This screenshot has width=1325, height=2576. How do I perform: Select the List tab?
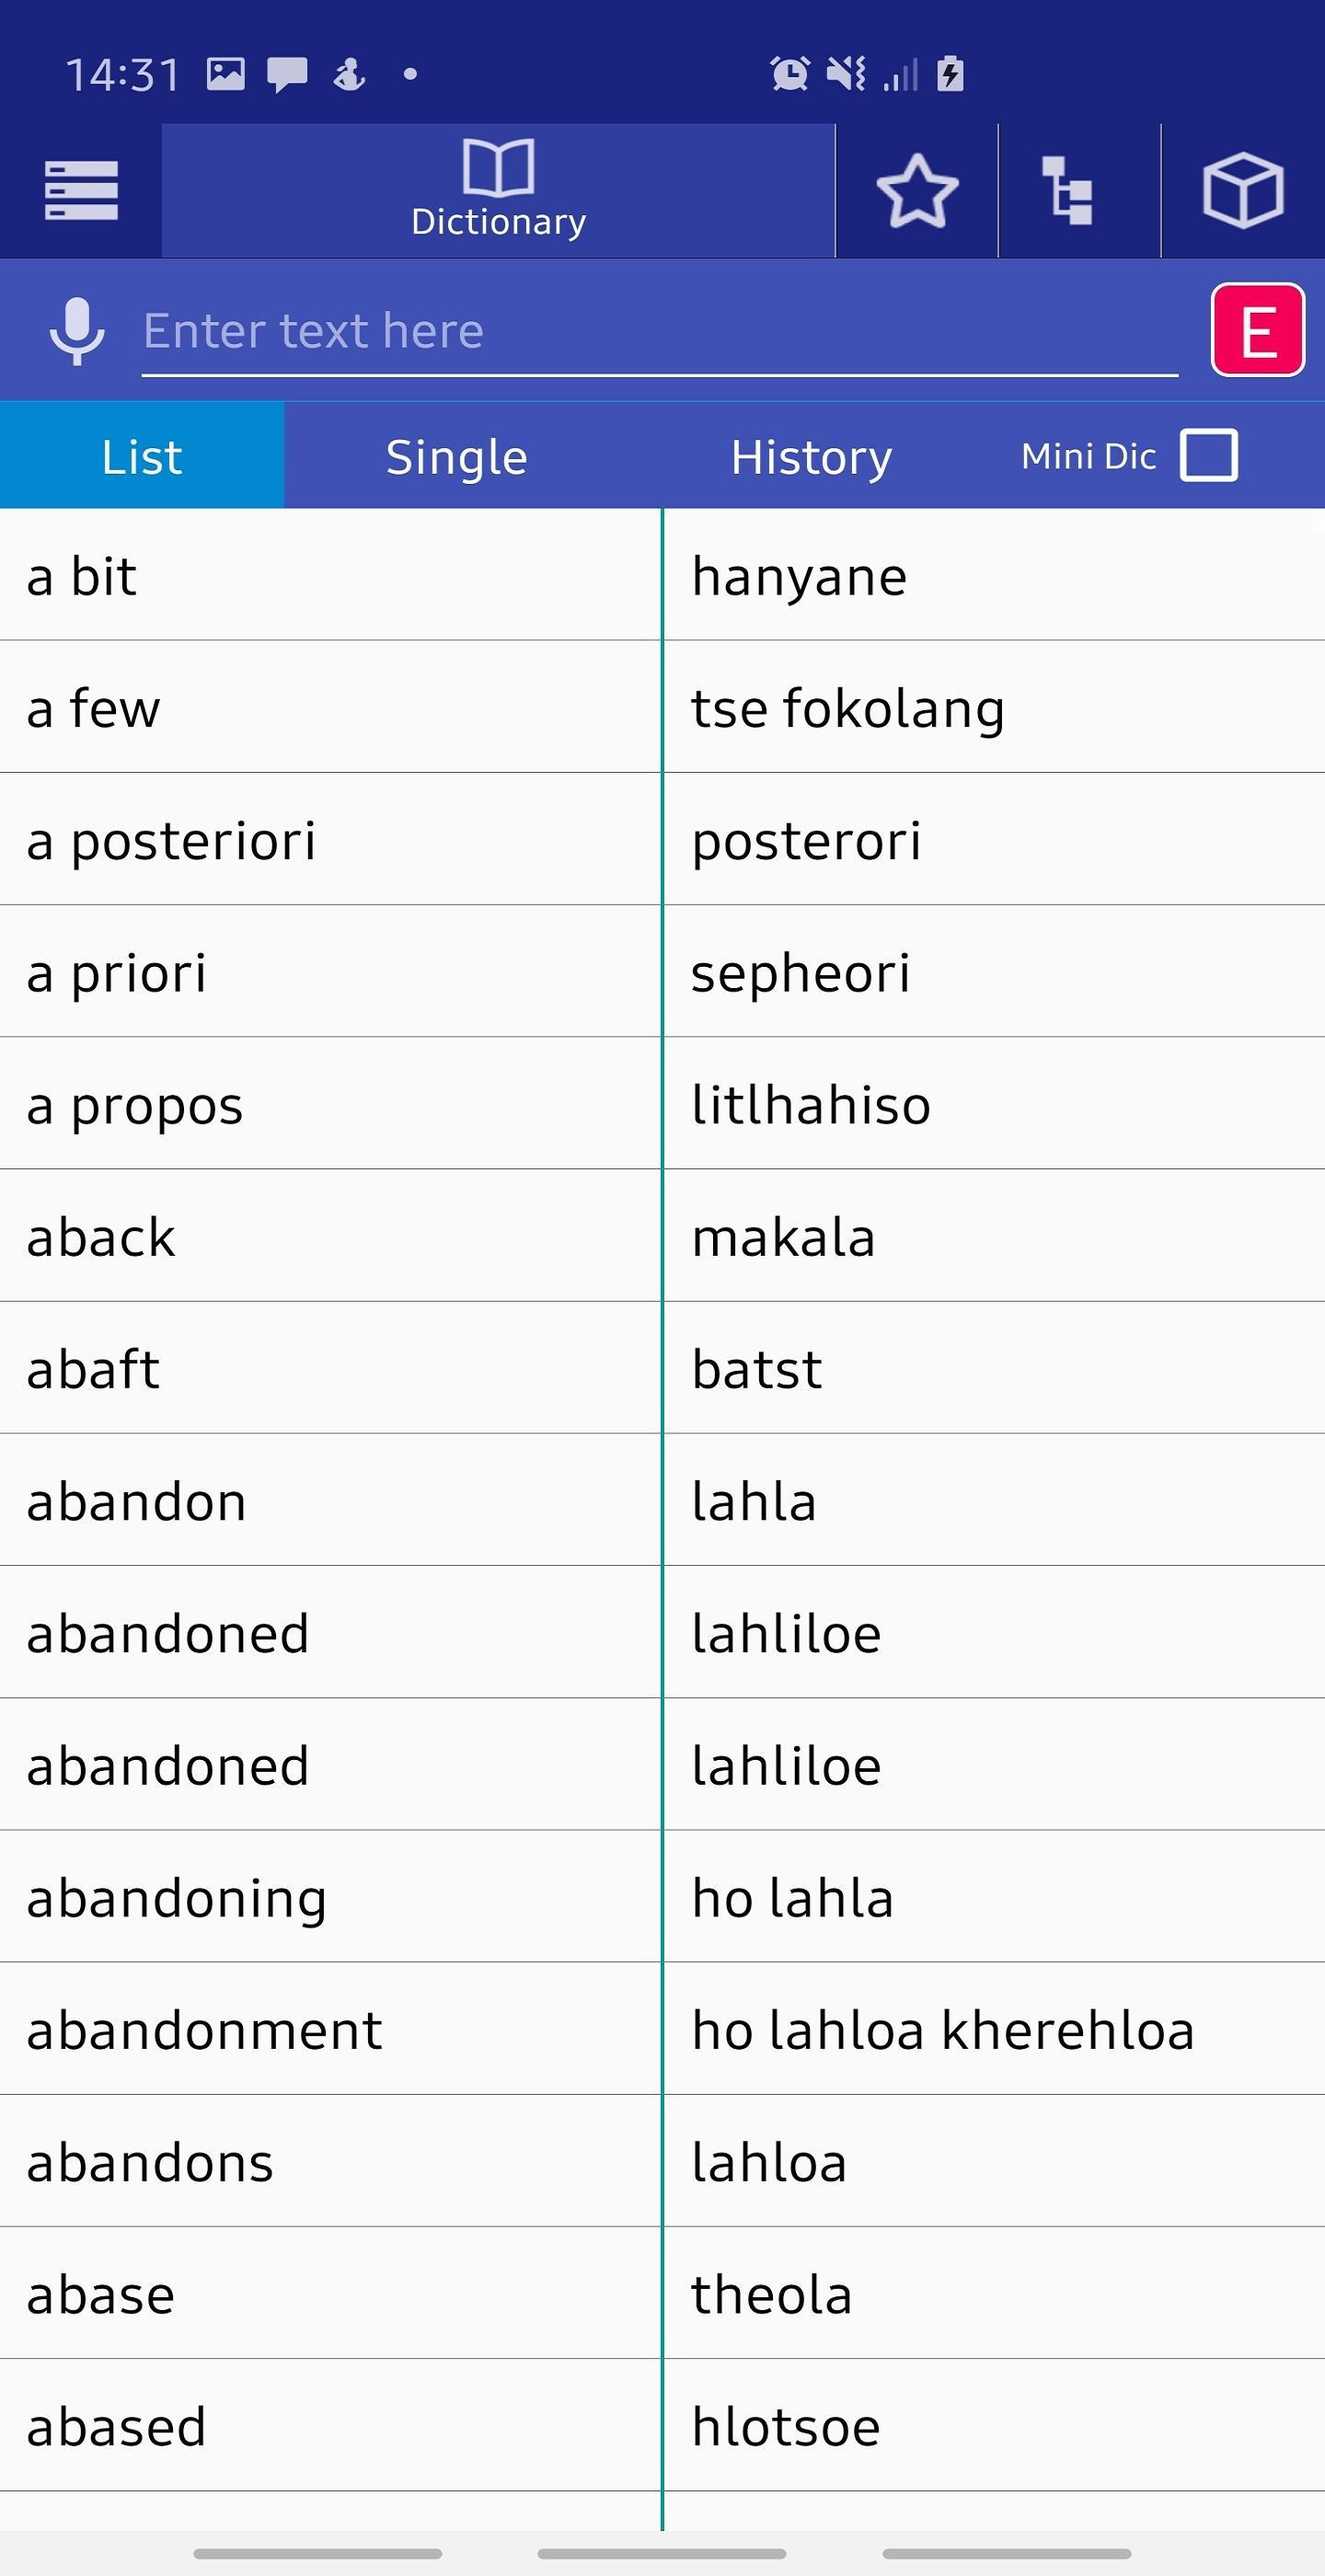coord(142,456)
